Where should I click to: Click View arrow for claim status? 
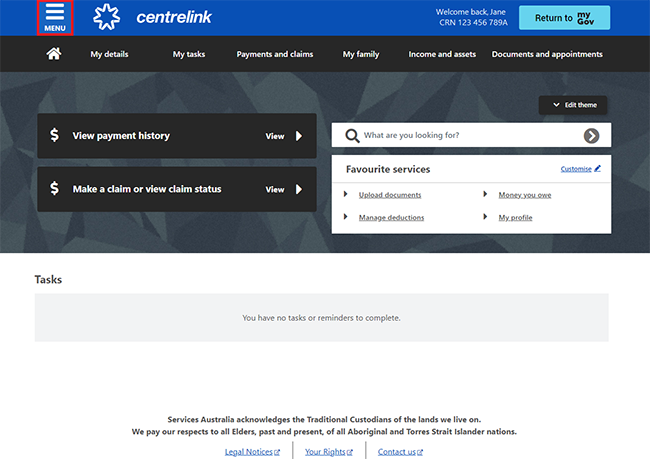point(298,189)
